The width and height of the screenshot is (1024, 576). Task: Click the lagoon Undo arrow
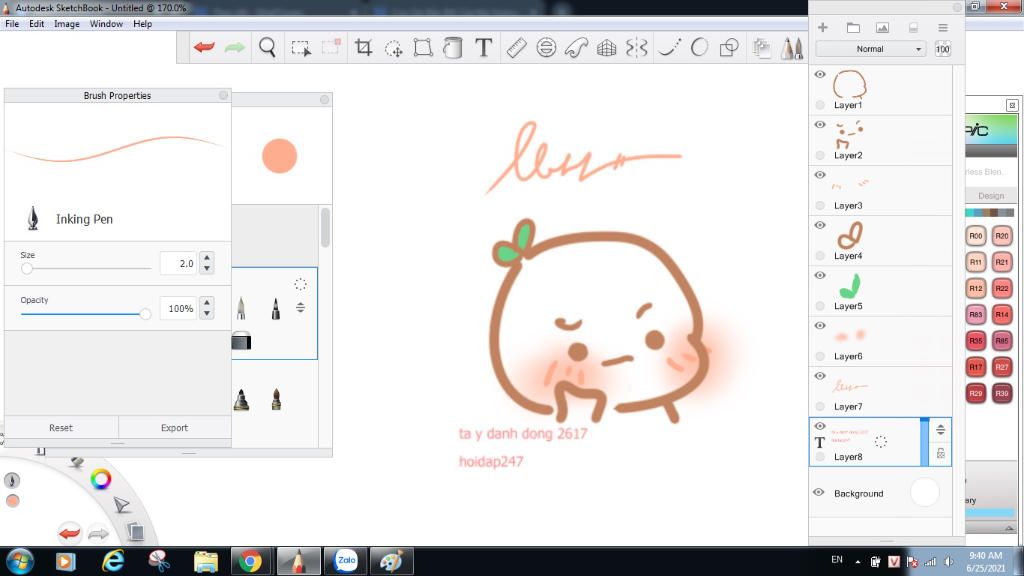[69, 534]
